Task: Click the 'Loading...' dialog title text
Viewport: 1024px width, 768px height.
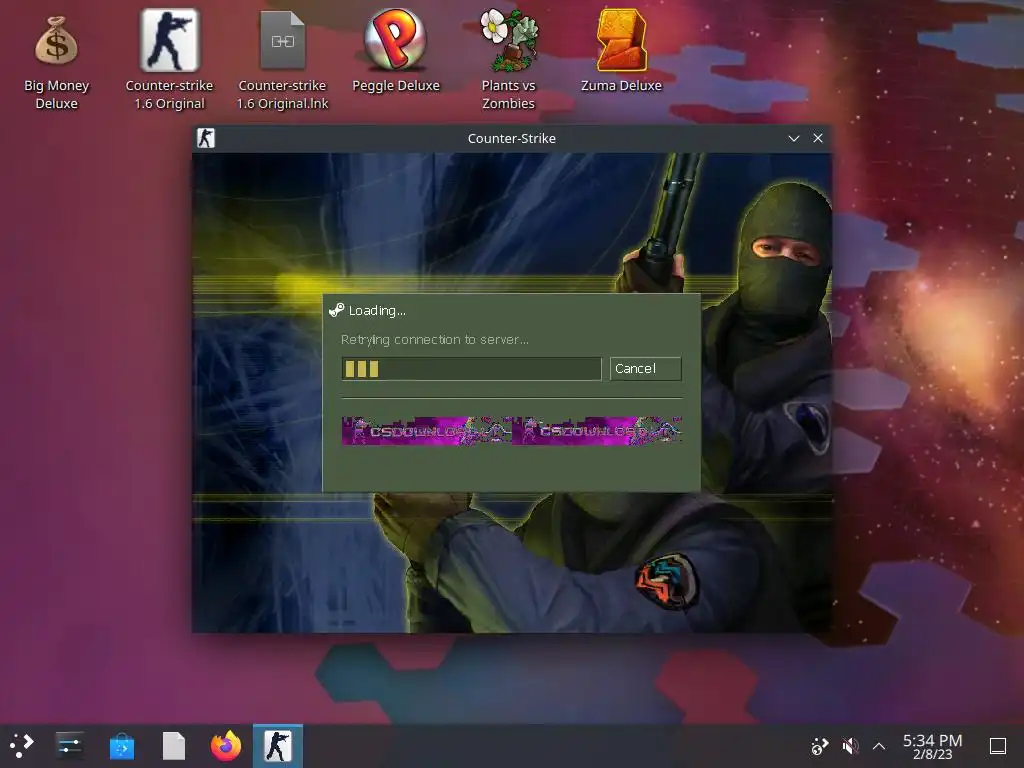Action: (377, 311)
